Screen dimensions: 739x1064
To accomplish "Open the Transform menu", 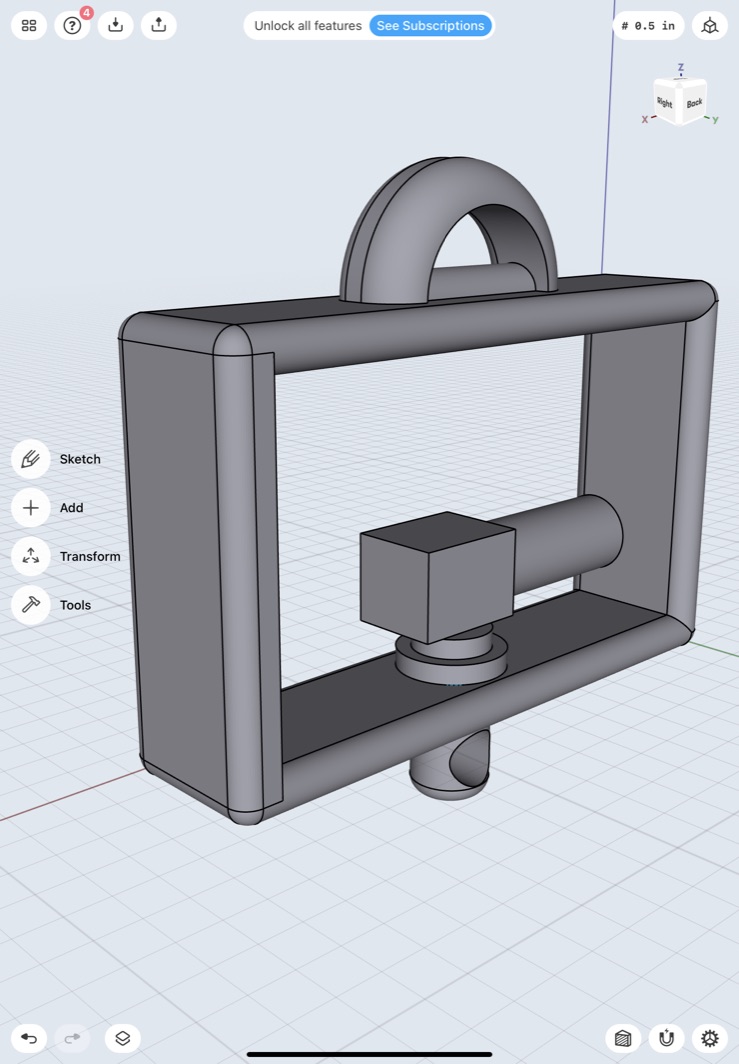I will (x=31, y=556).
